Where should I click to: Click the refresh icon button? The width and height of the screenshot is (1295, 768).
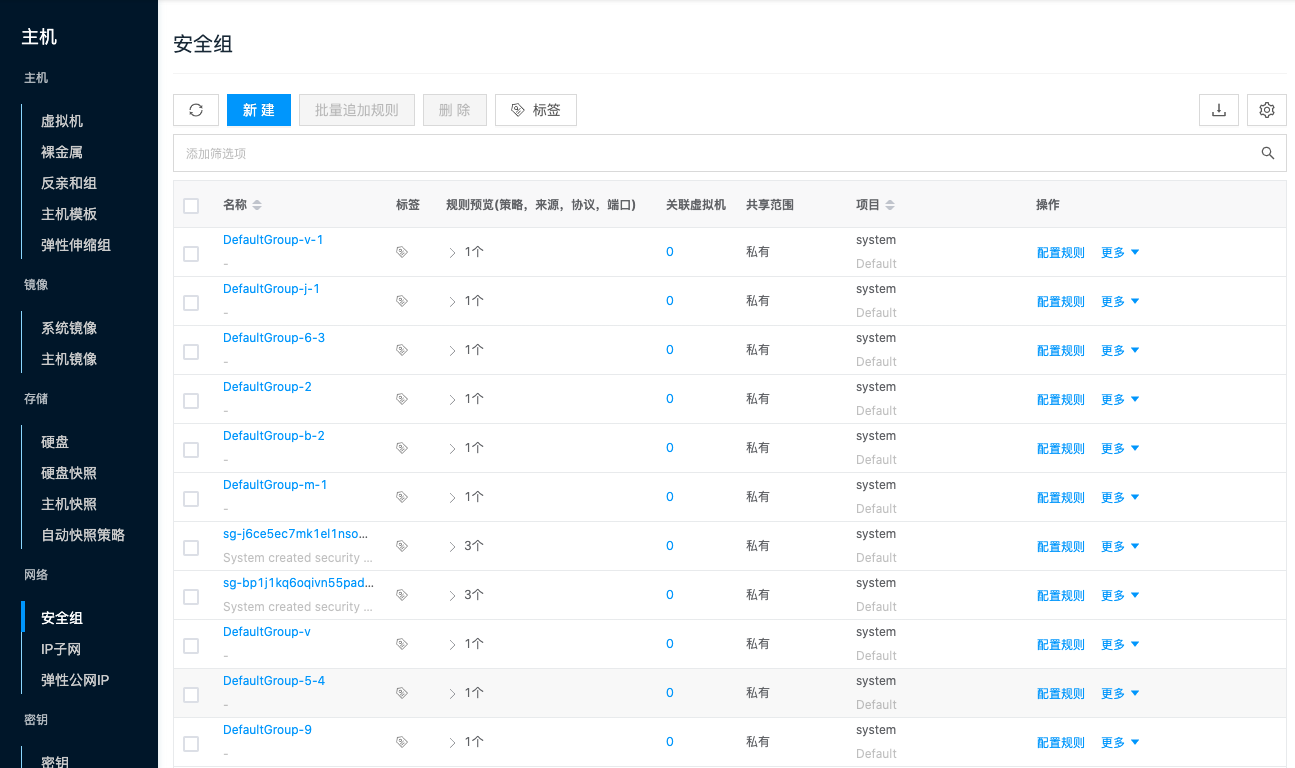point(196,110)
